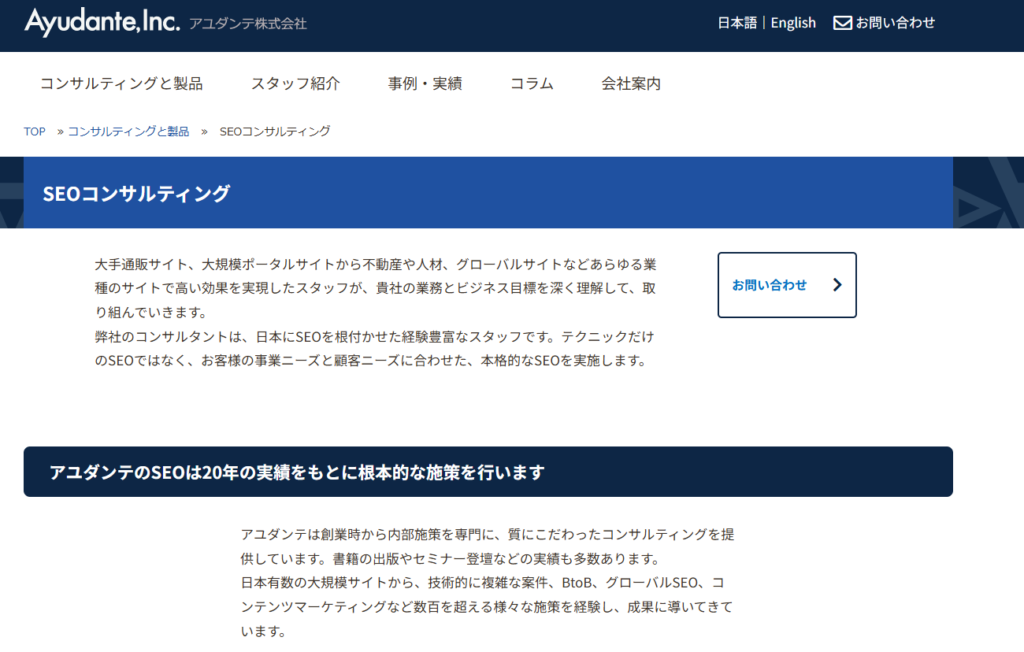This screenshot has height=652, width=1024.
Task: Click the envelope icon in the header
Action: [842, 22]
